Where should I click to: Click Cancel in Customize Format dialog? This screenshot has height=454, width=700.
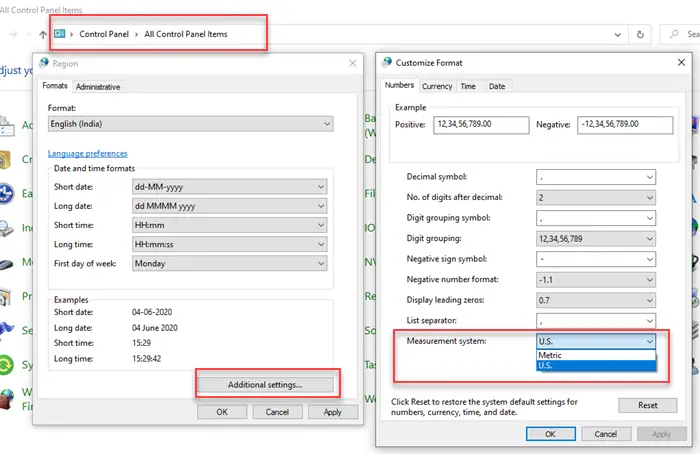pos(606,434)
